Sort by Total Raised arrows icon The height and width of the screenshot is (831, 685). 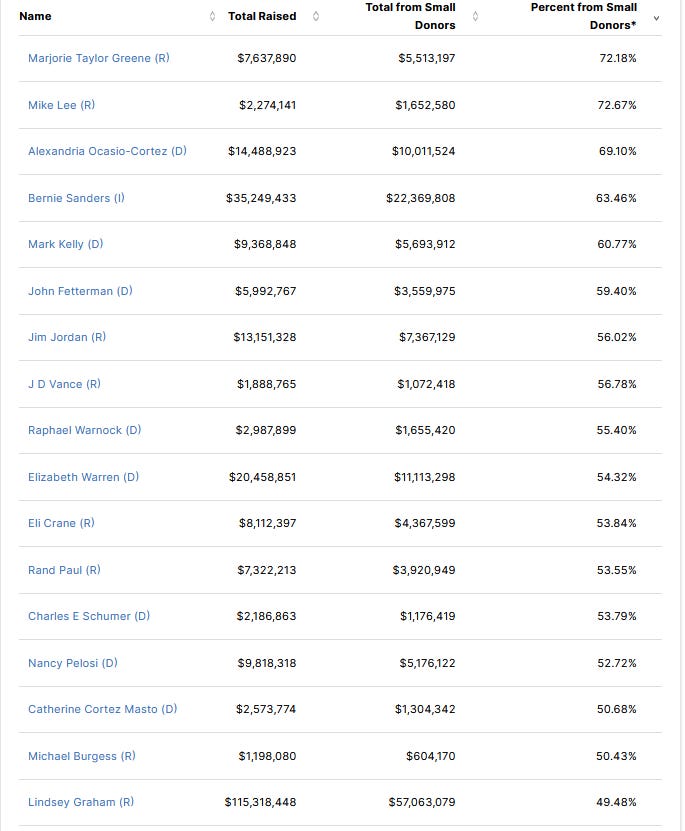pyautogui.click(x=316, y=16)
